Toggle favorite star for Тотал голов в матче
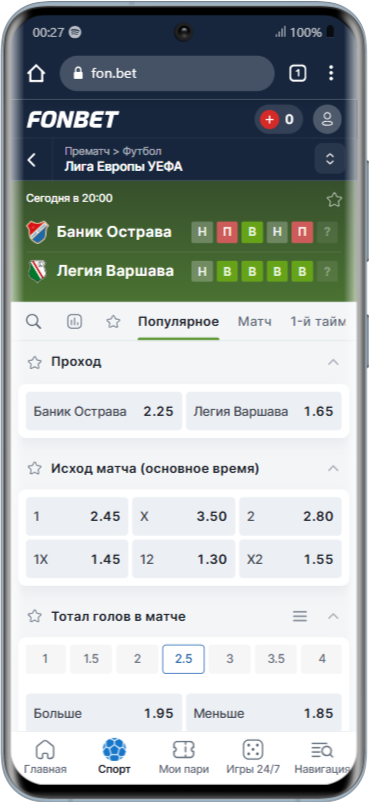Image resolution: width=369 pixels, height=802 pixels. pyautogui.click(x=34, y=616)
